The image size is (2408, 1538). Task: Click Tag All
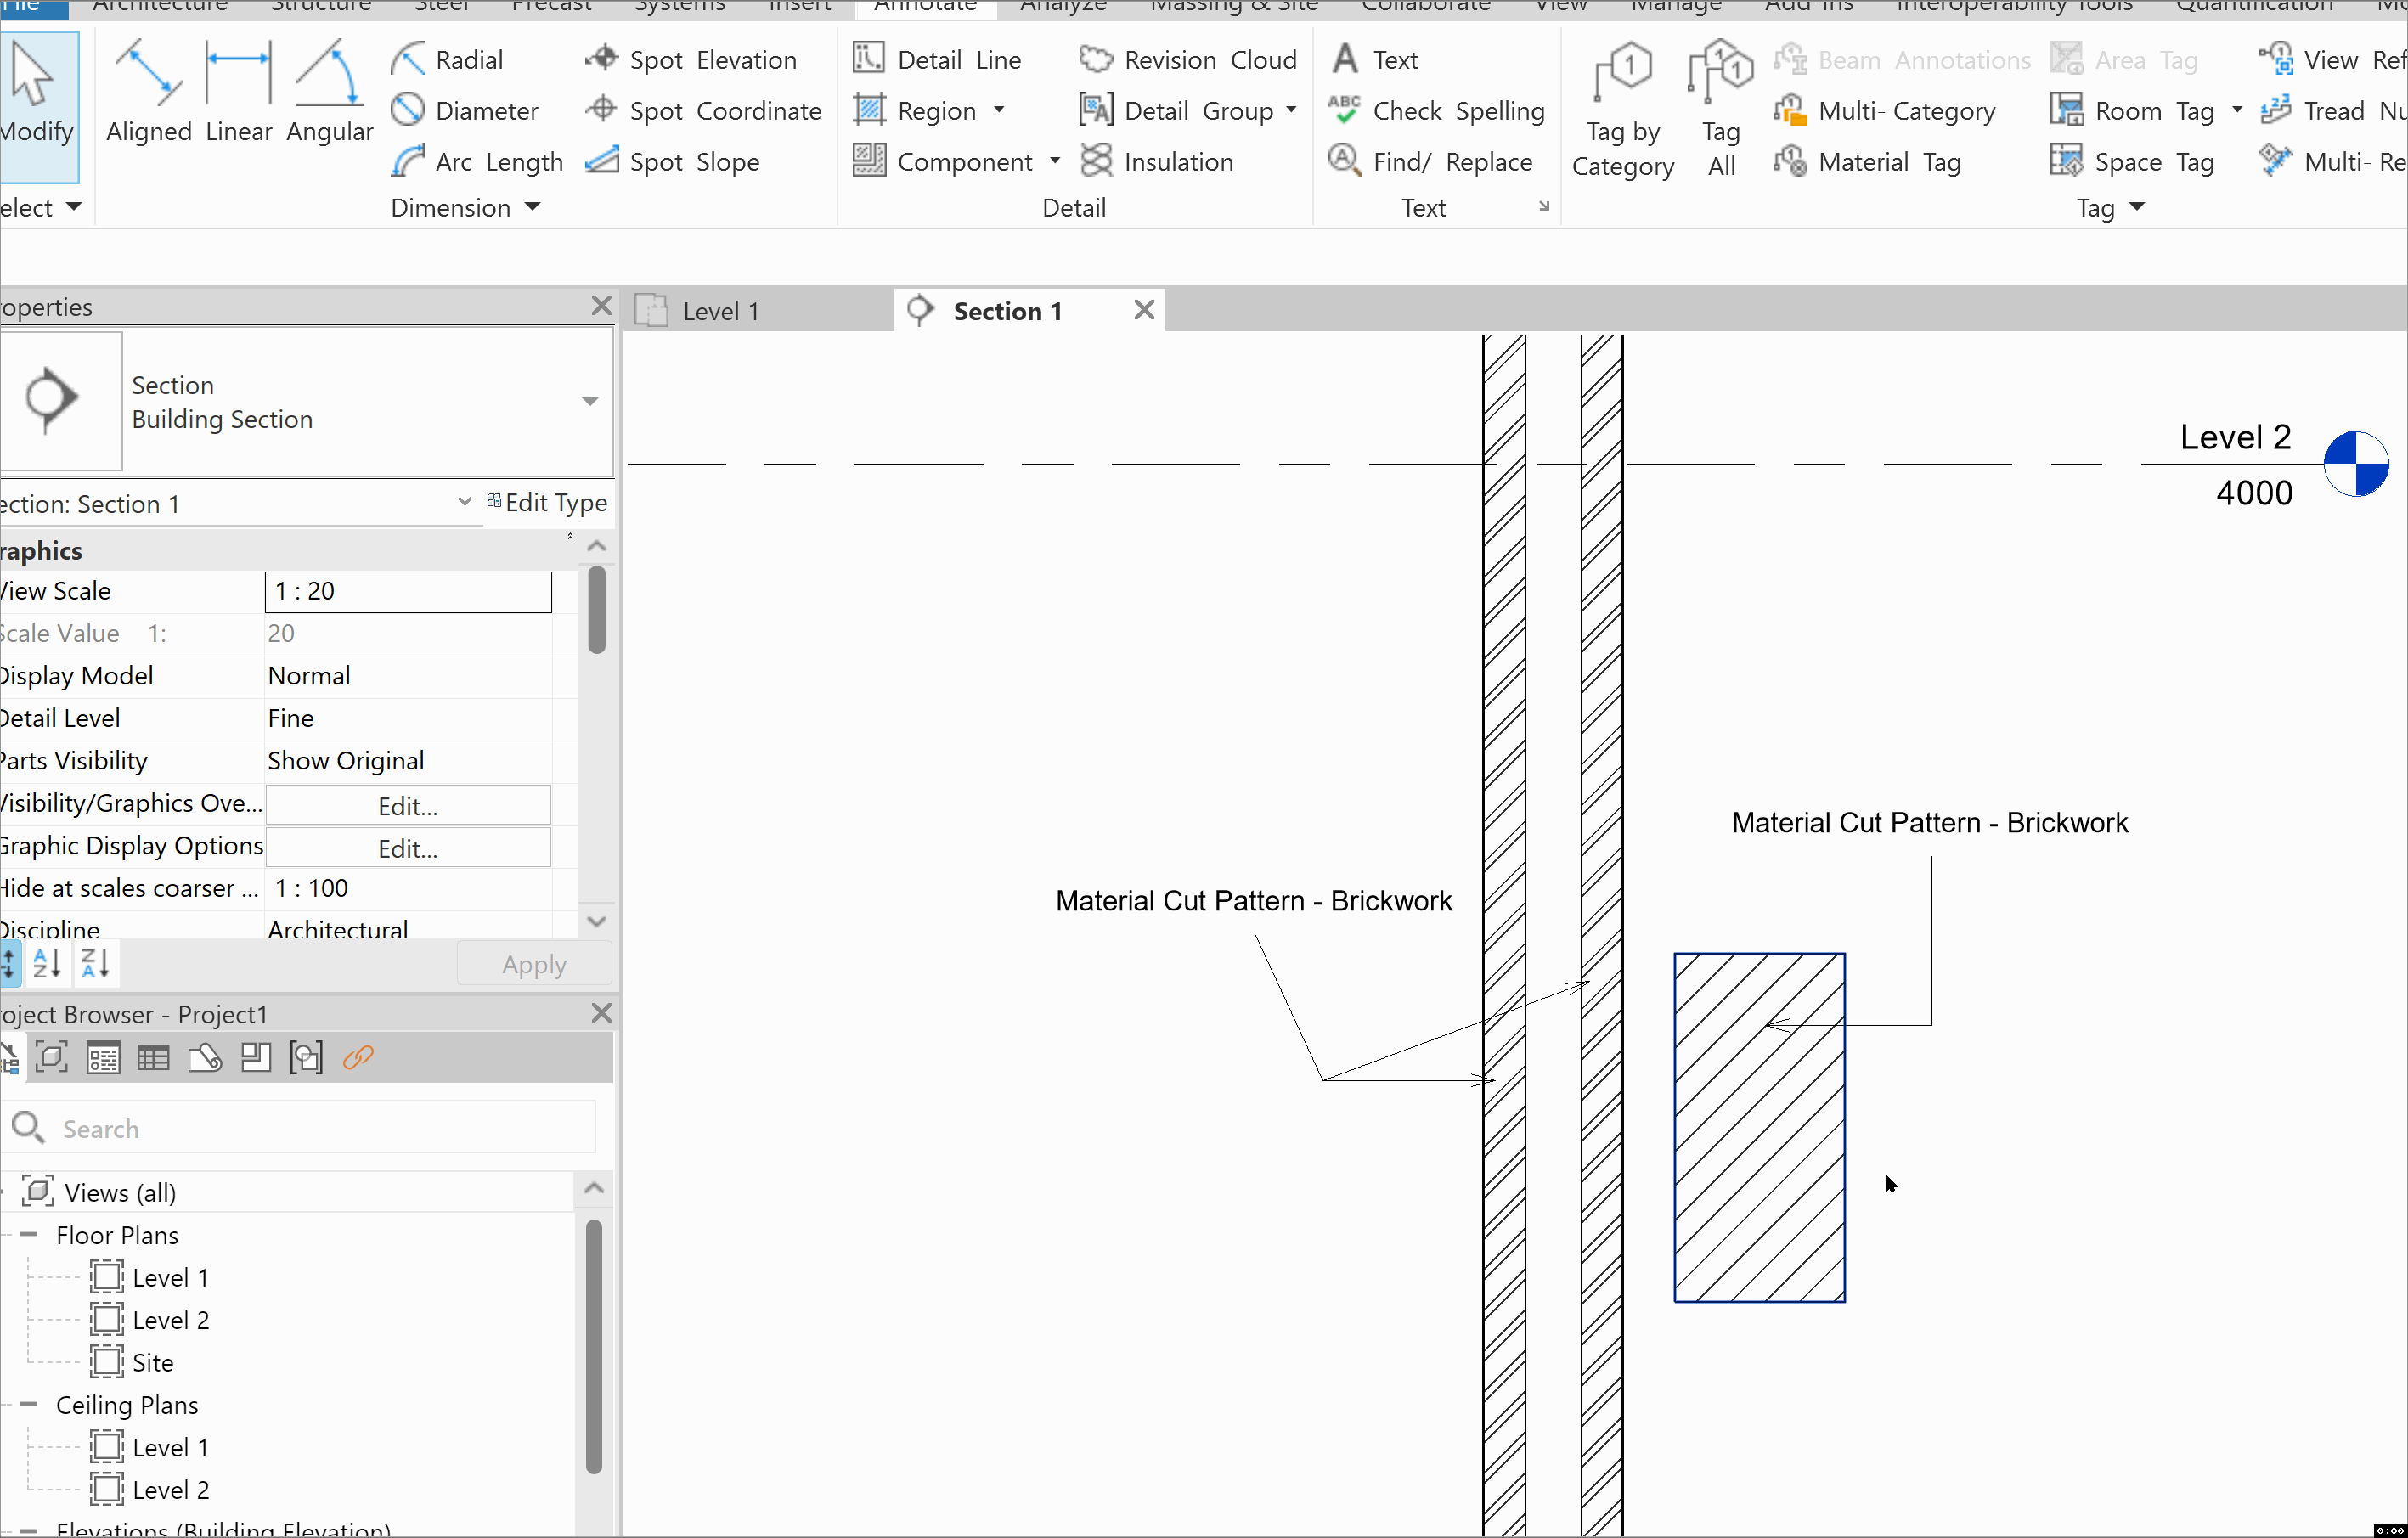1721,110
